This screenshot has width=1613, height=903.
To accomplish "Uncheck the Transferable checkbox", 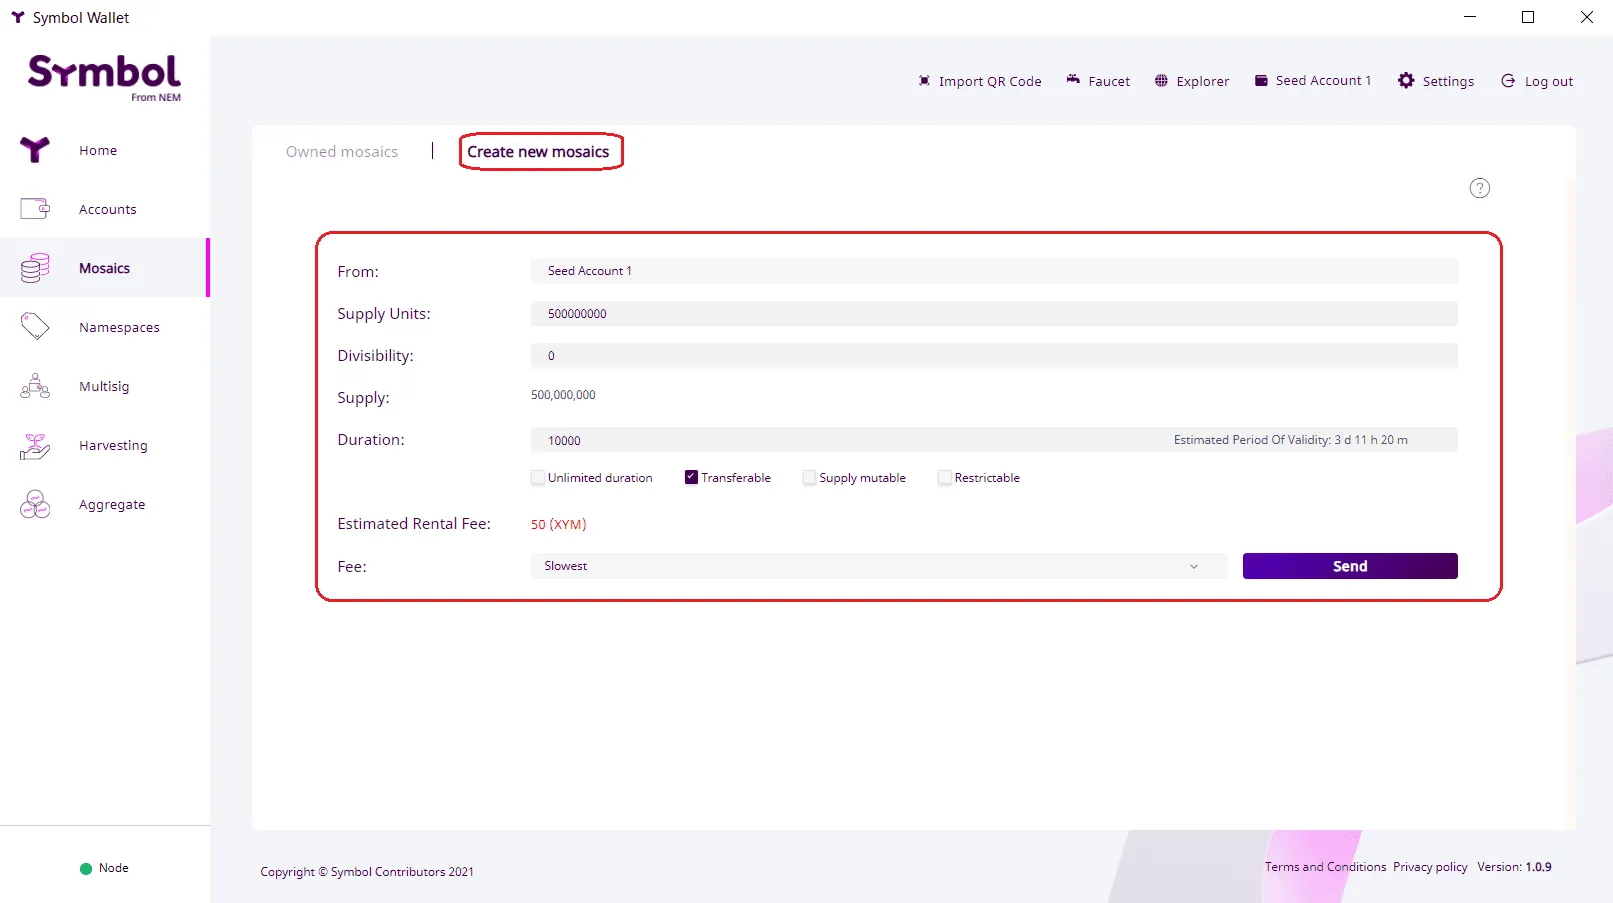I will (x=691, y=478).
